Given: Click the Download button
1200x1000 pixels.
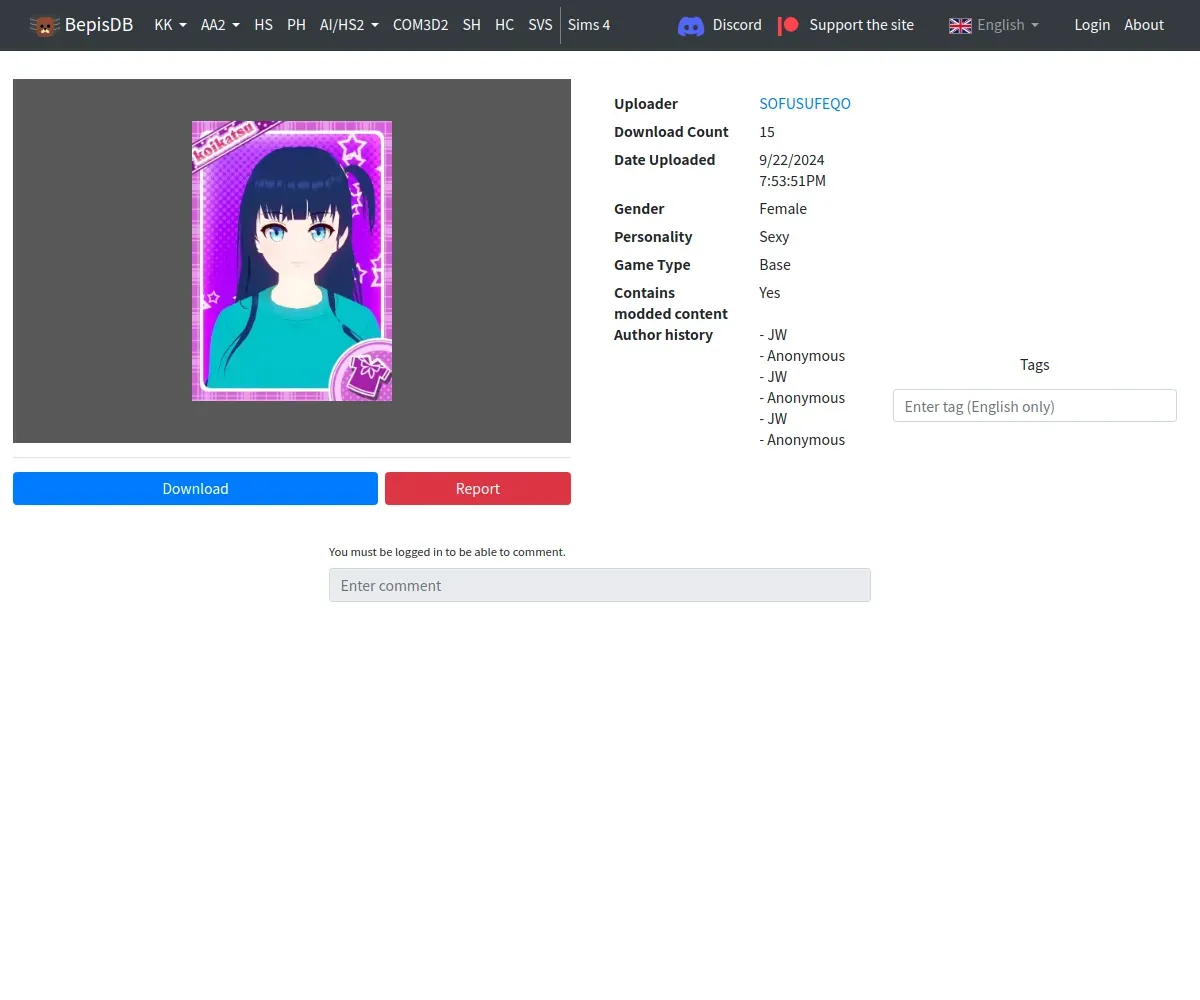Looking at the screenshot, I should coord(195,488).
